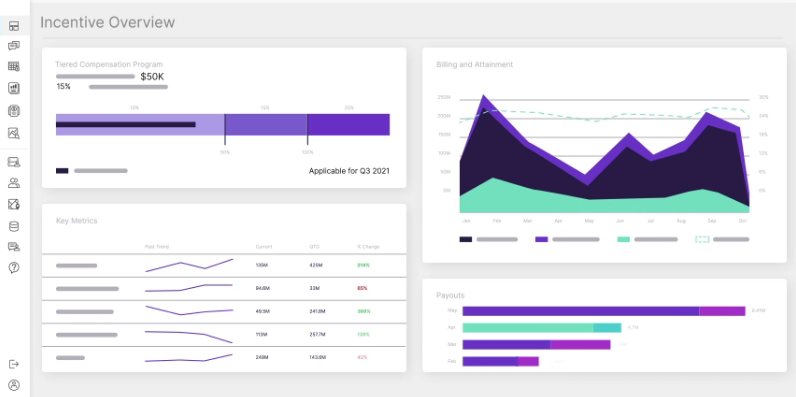
Task: Open the database sidebar icon
Action: (14, 226)
